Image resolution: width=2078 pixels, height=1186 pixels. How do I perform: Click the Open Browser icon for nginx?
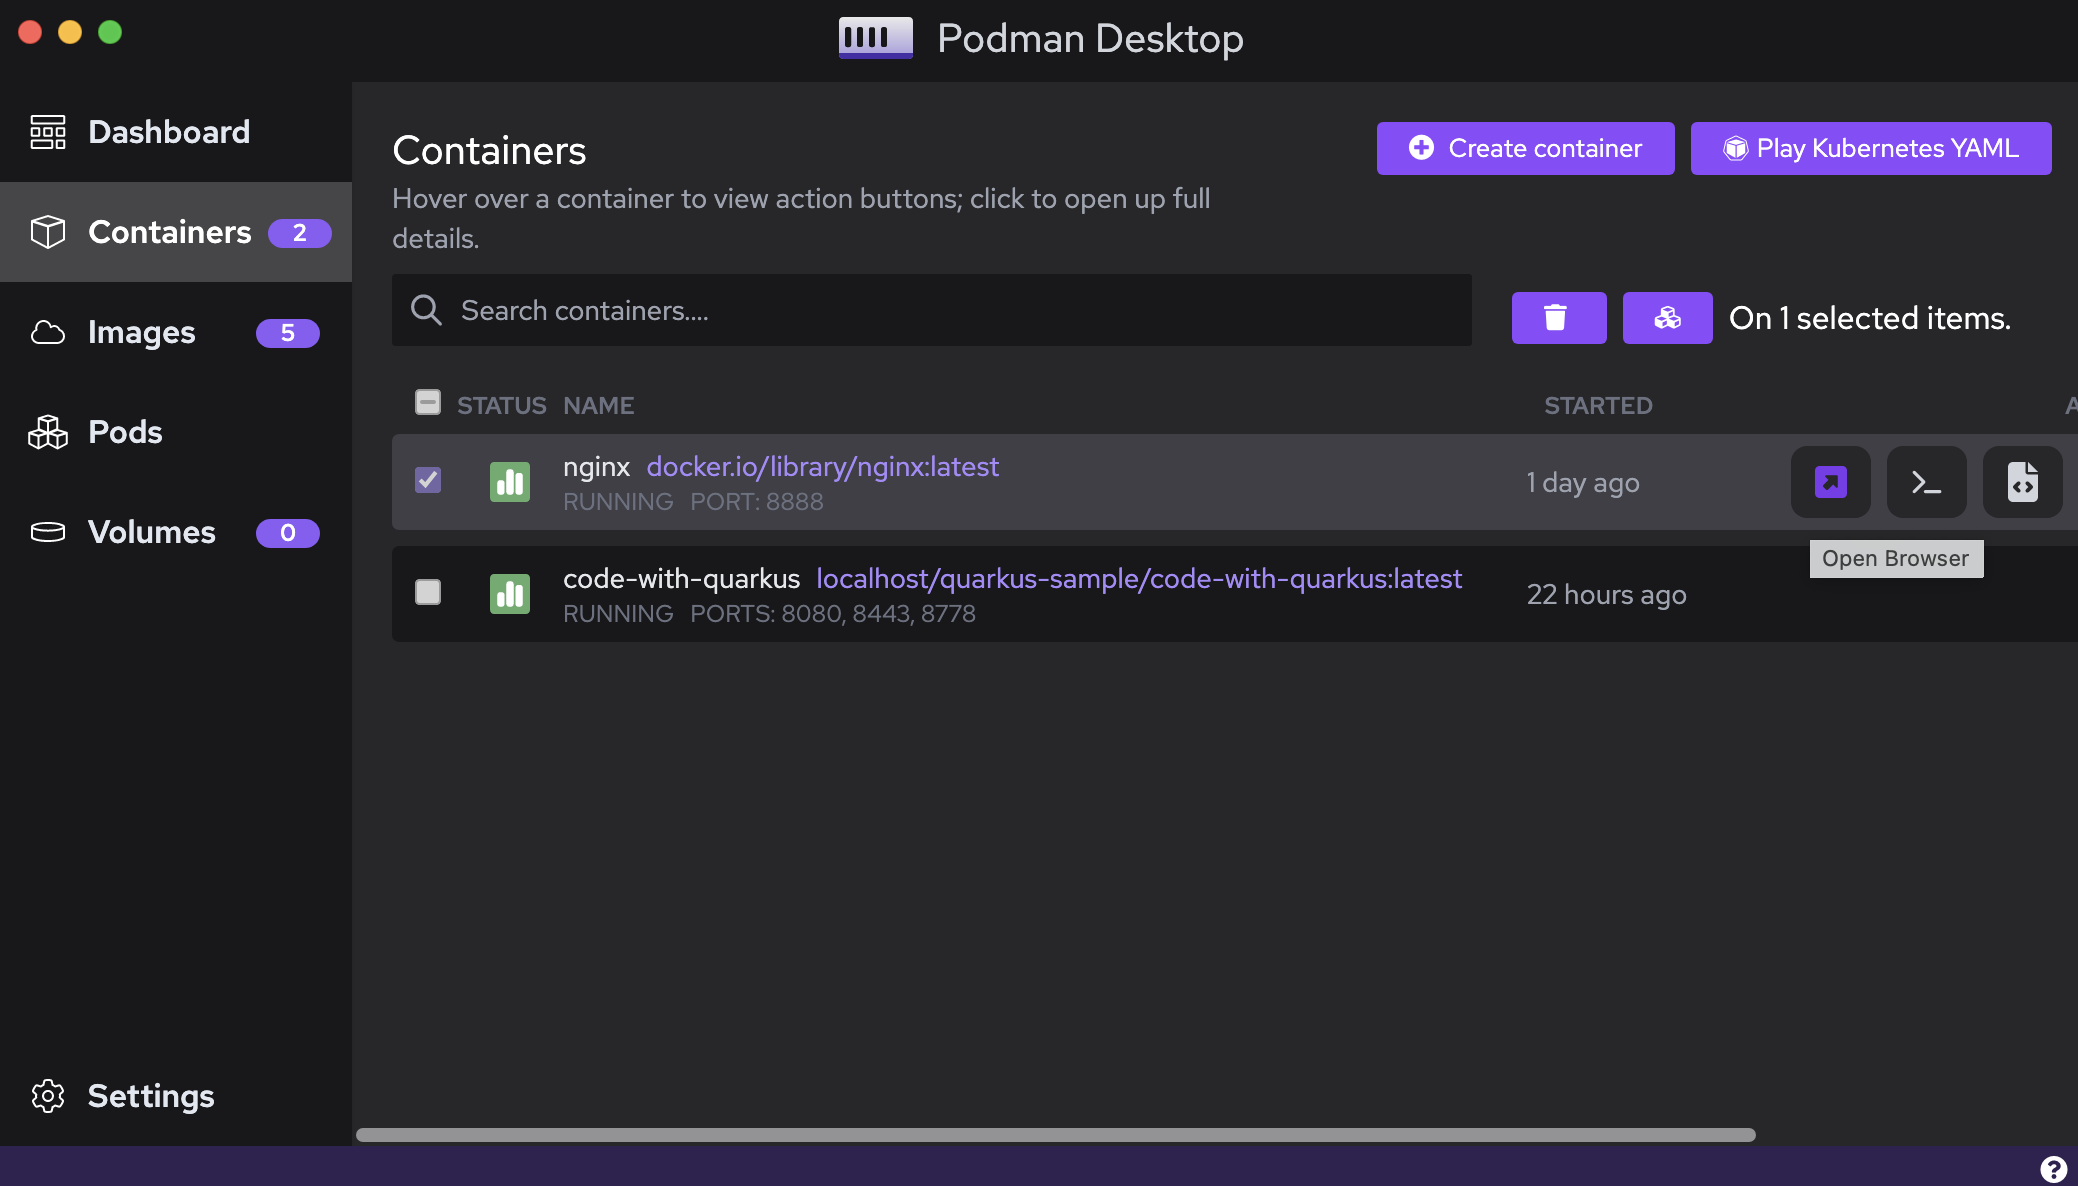coord(1830,482)
